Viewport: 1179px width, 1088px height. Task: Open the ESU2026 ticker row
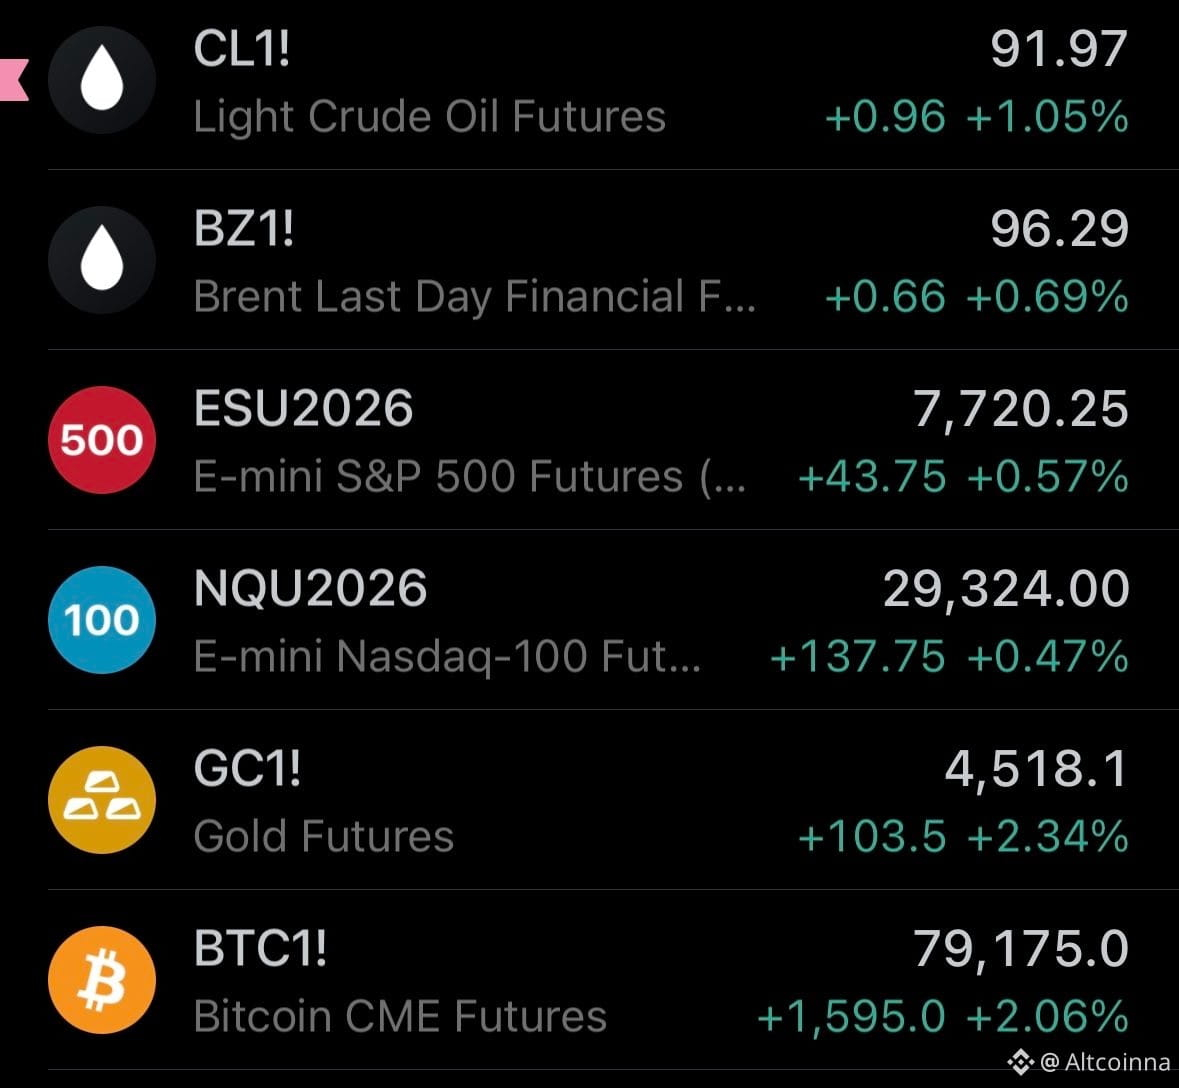click(x=613, y=440)
